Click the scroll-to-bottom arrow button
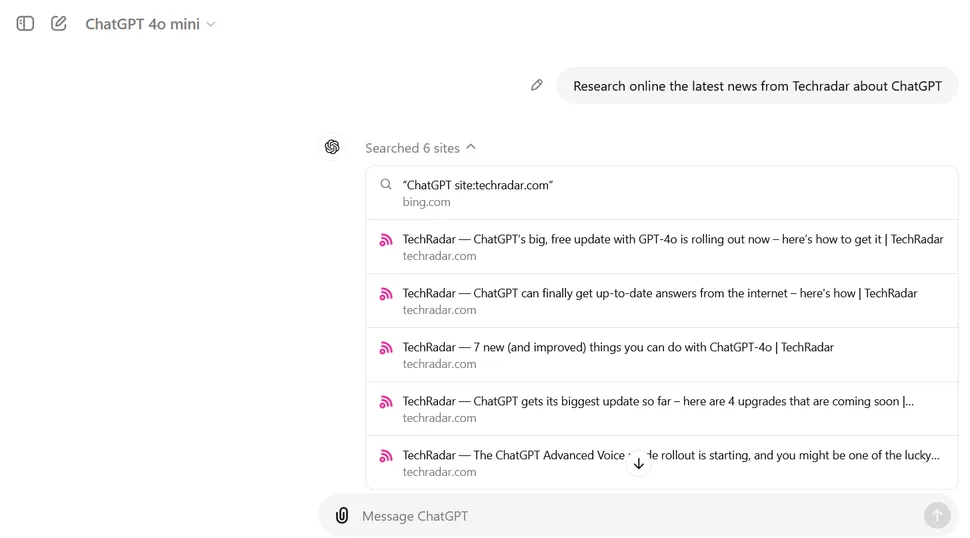970x538 pixels. 639,463
